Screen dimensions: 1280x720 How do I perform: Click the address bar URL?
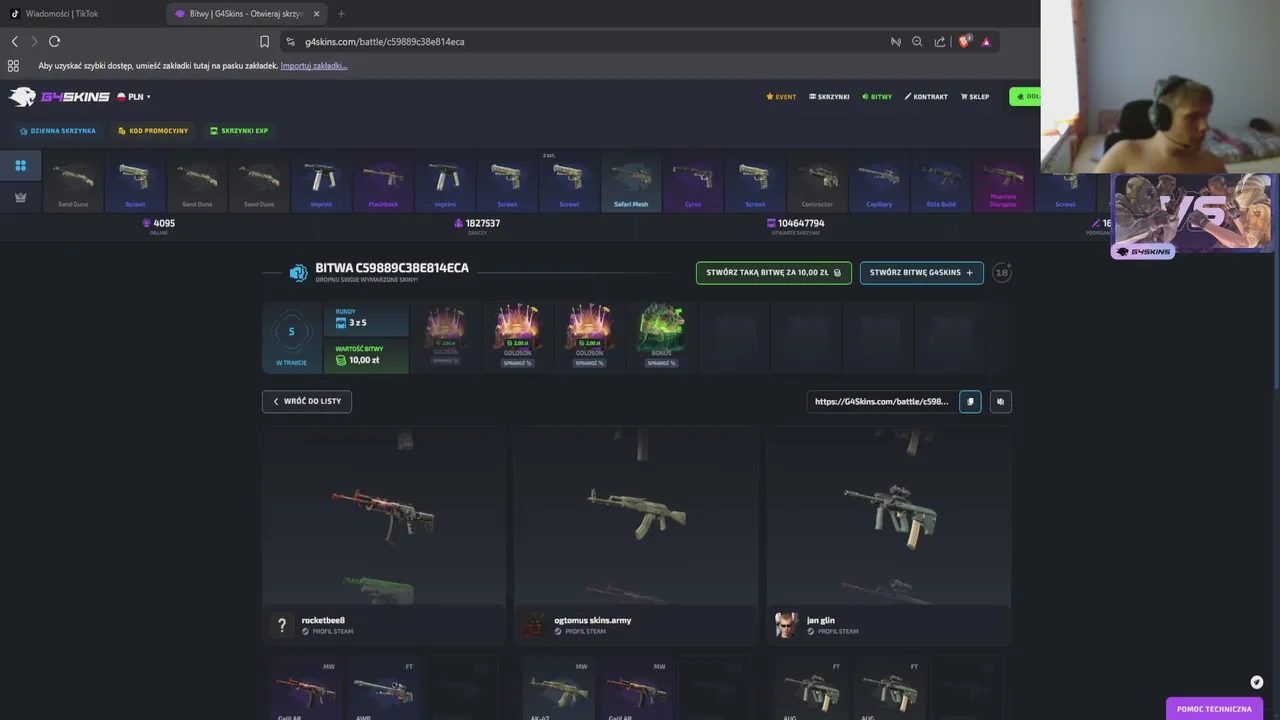[x=384, y=42]
